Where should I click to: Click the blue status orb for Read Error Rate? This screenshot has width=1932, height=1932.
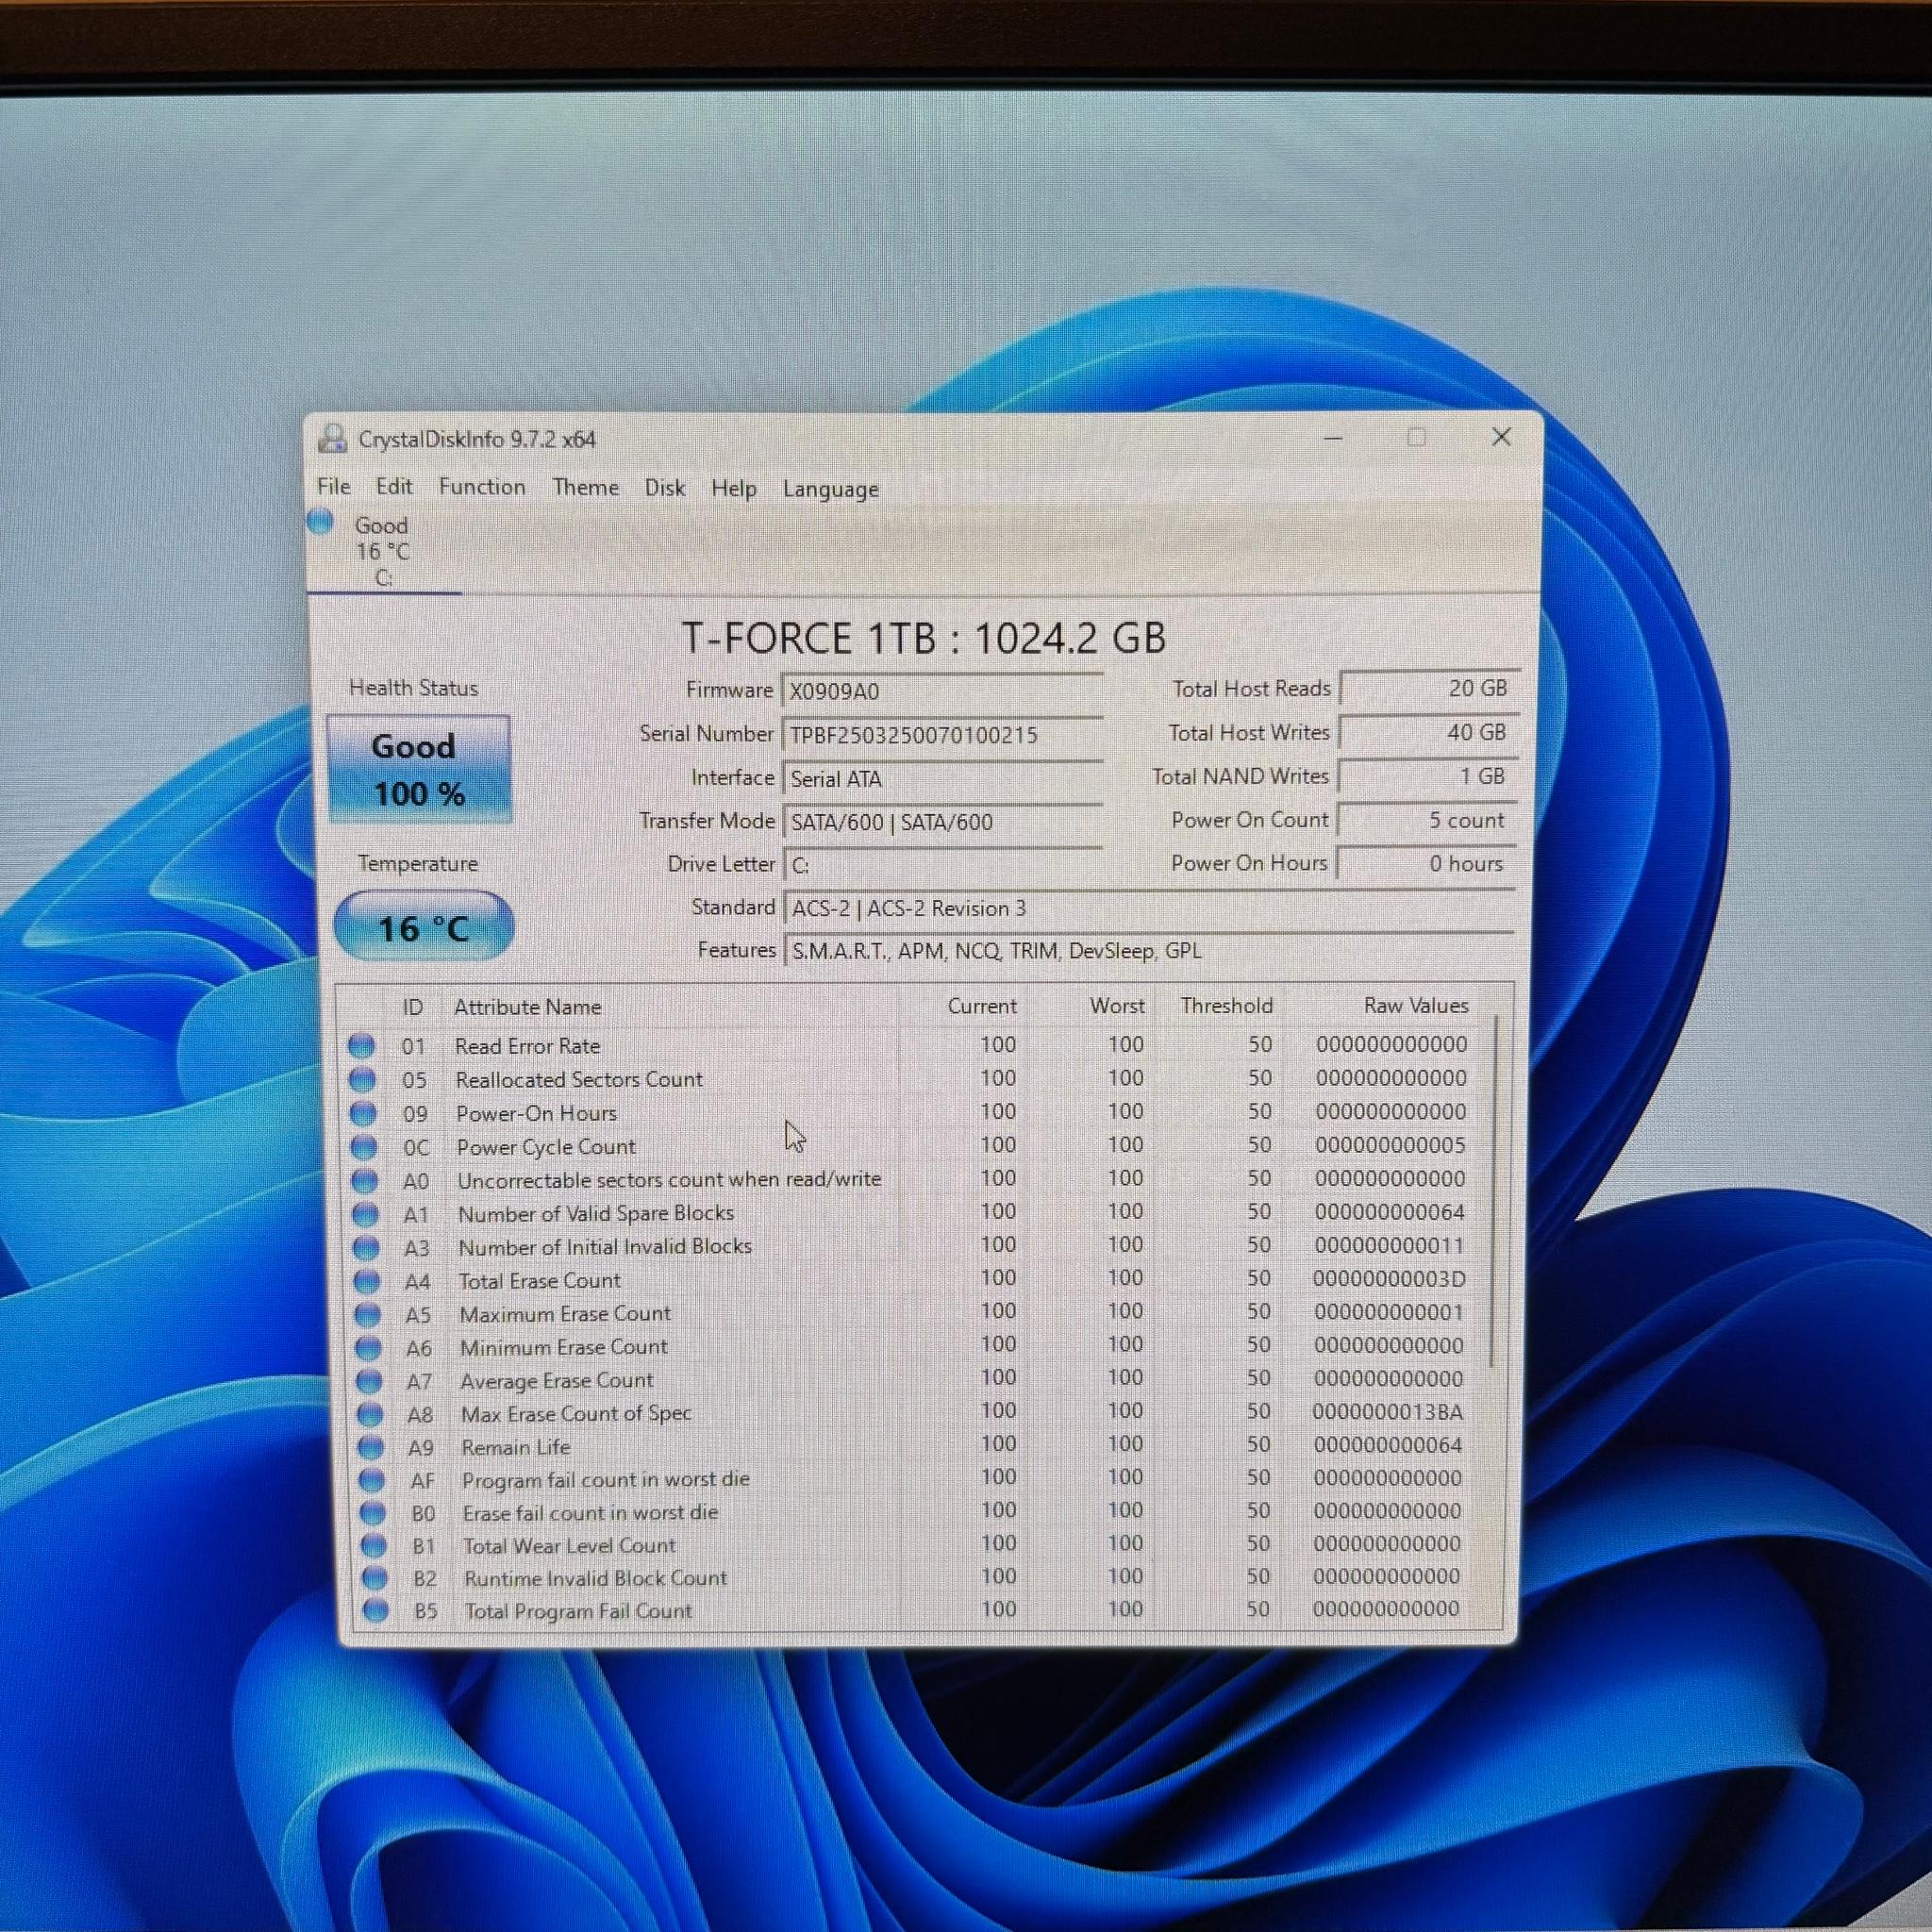click(361, 1046)
